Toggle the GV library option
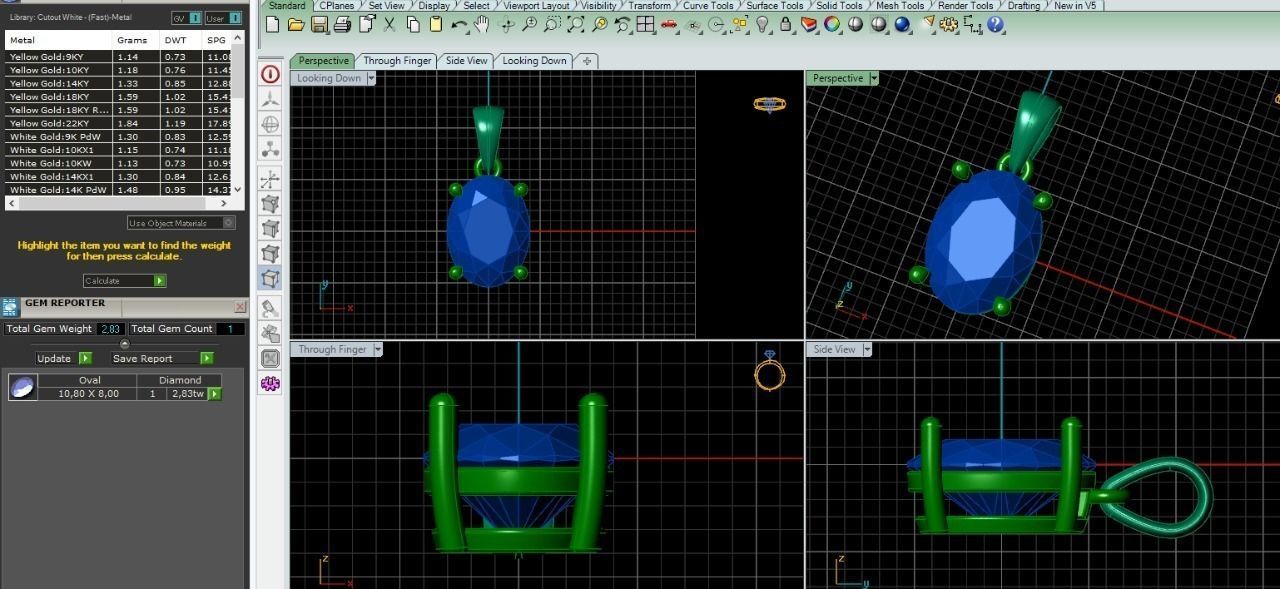 [x=185, y=18]
